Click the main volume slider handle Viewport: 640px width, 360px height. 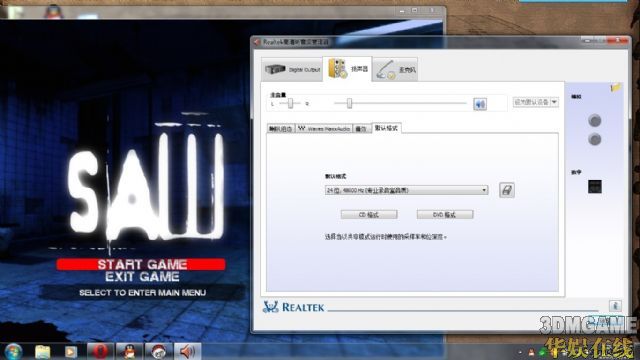click(x=349, y=103)
